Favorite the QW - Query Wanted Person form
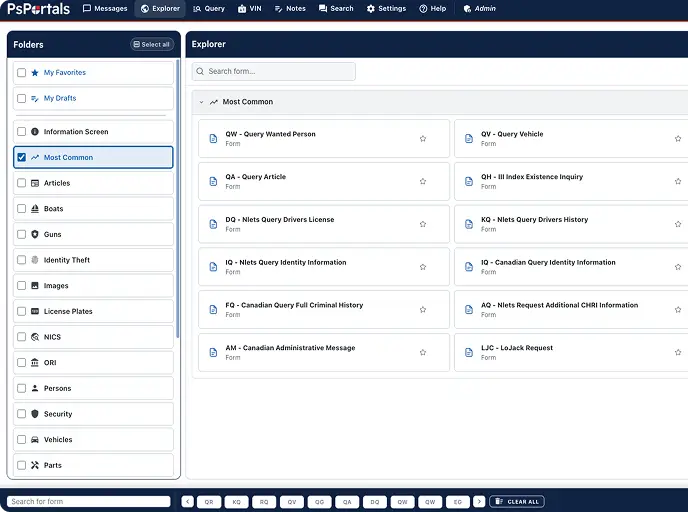Image resolution: width=688 pixels, height=512 pixels. (423, 139)
